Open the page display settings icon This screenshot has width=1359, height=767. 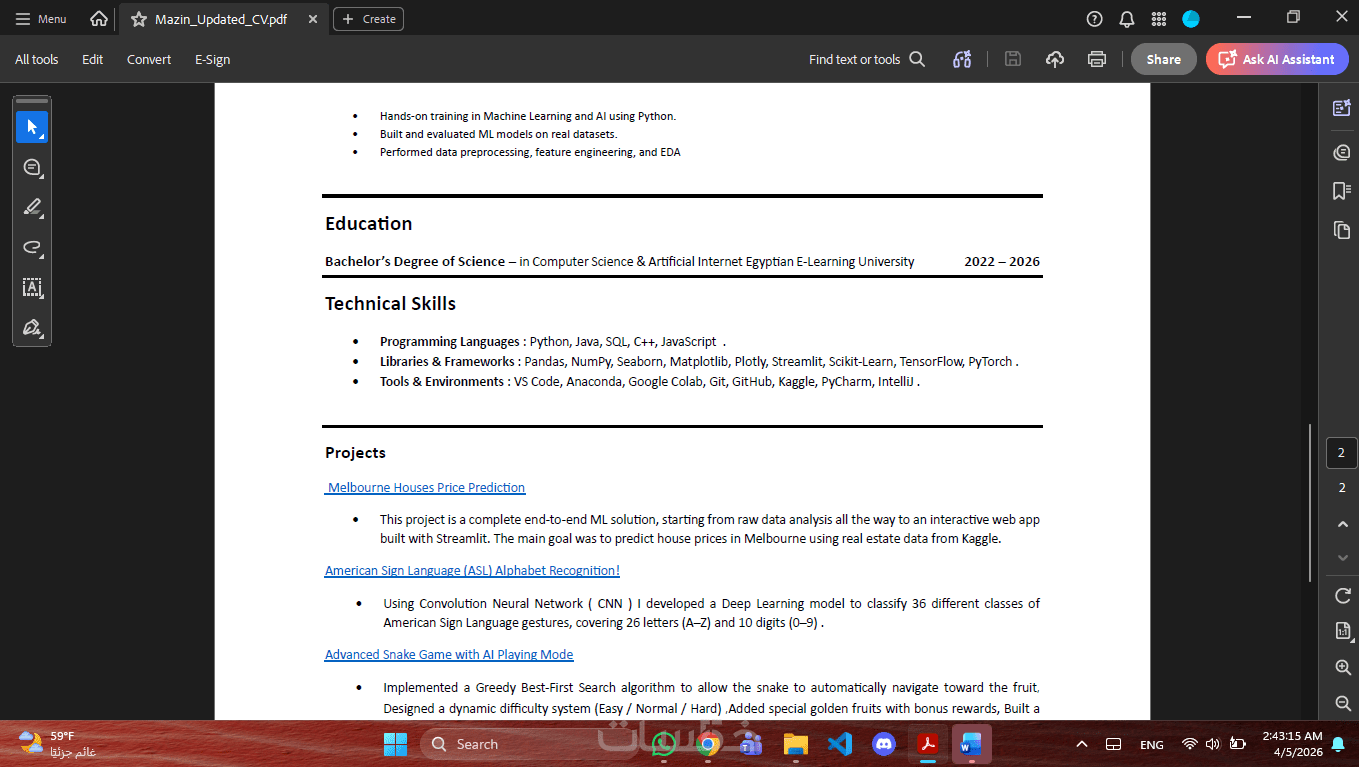click(x=1342, y=631)
